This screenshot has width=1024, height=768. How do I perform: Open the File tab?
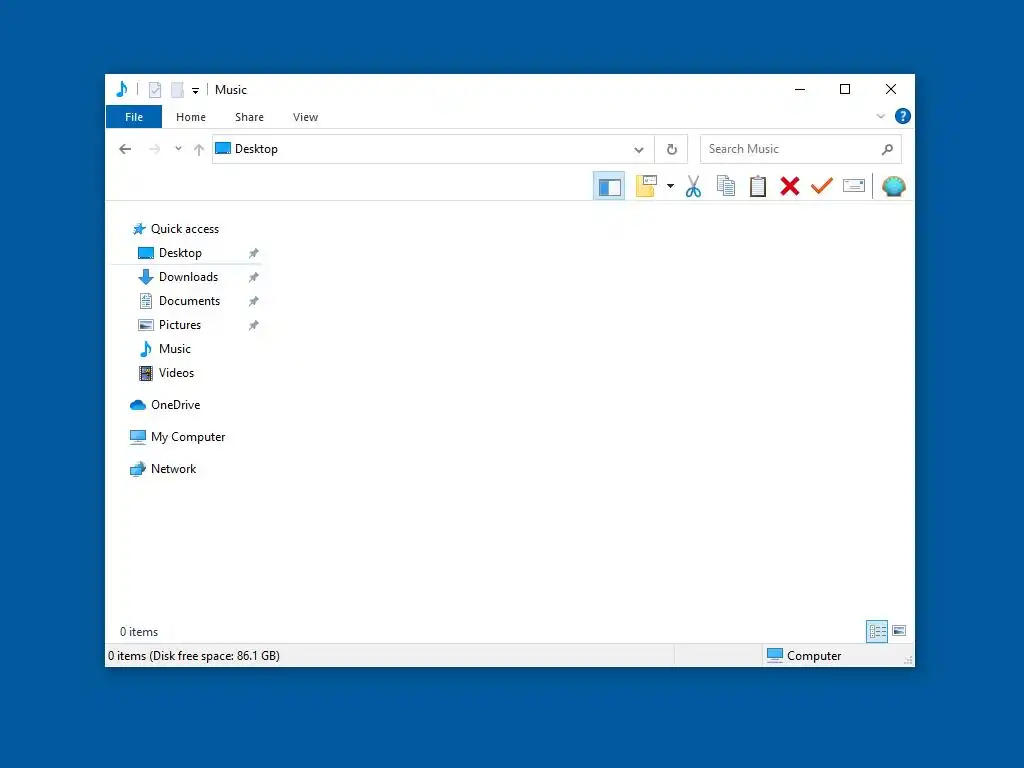134,117
